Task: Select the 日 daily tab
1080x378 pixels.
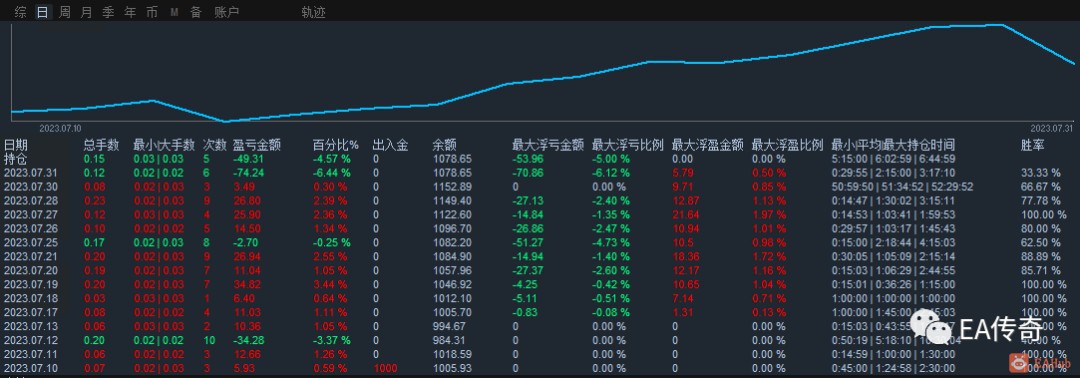Action: [x=43, y=12]
